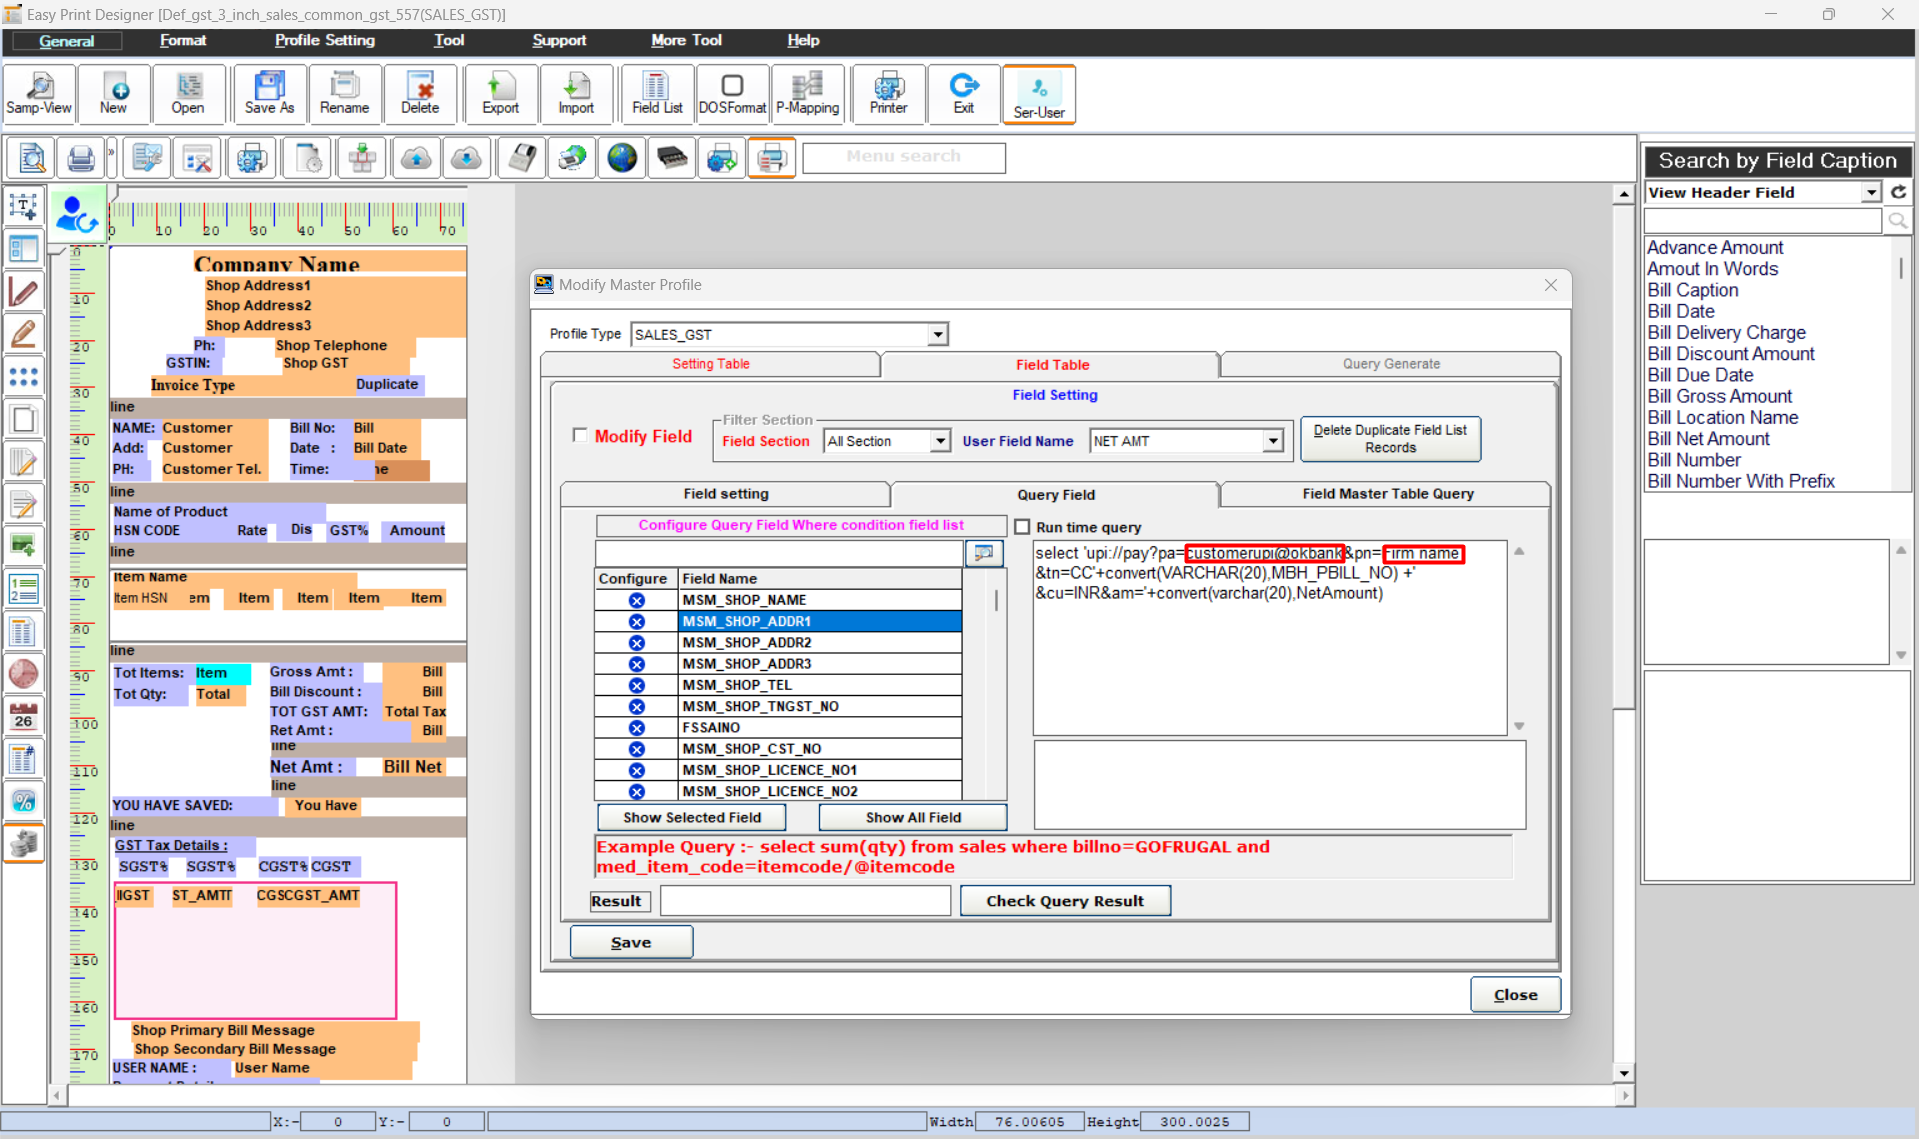Enable the Modify Field checkbox

[x=580, y=435]
